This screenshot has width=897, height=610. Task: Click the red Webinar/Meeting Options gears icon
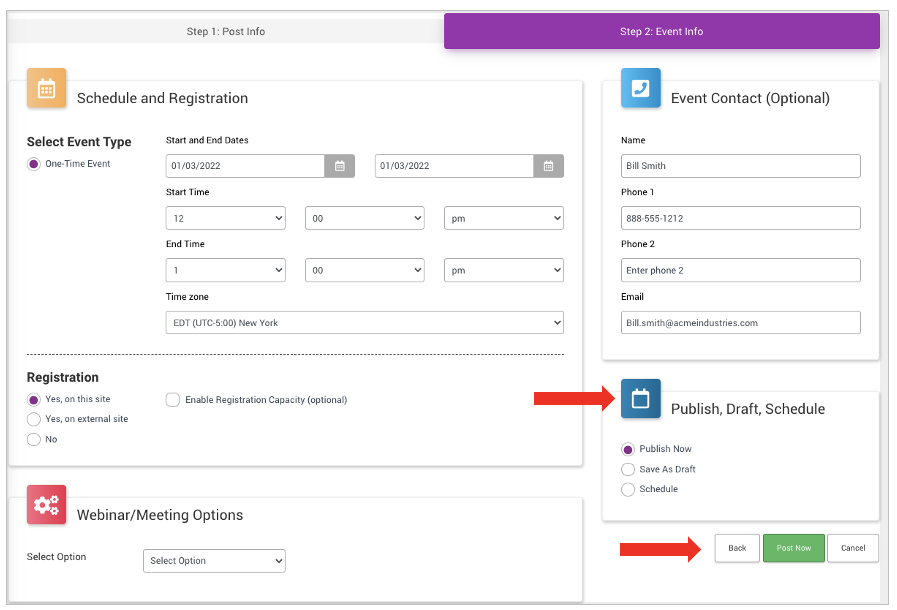click(47, 505)
